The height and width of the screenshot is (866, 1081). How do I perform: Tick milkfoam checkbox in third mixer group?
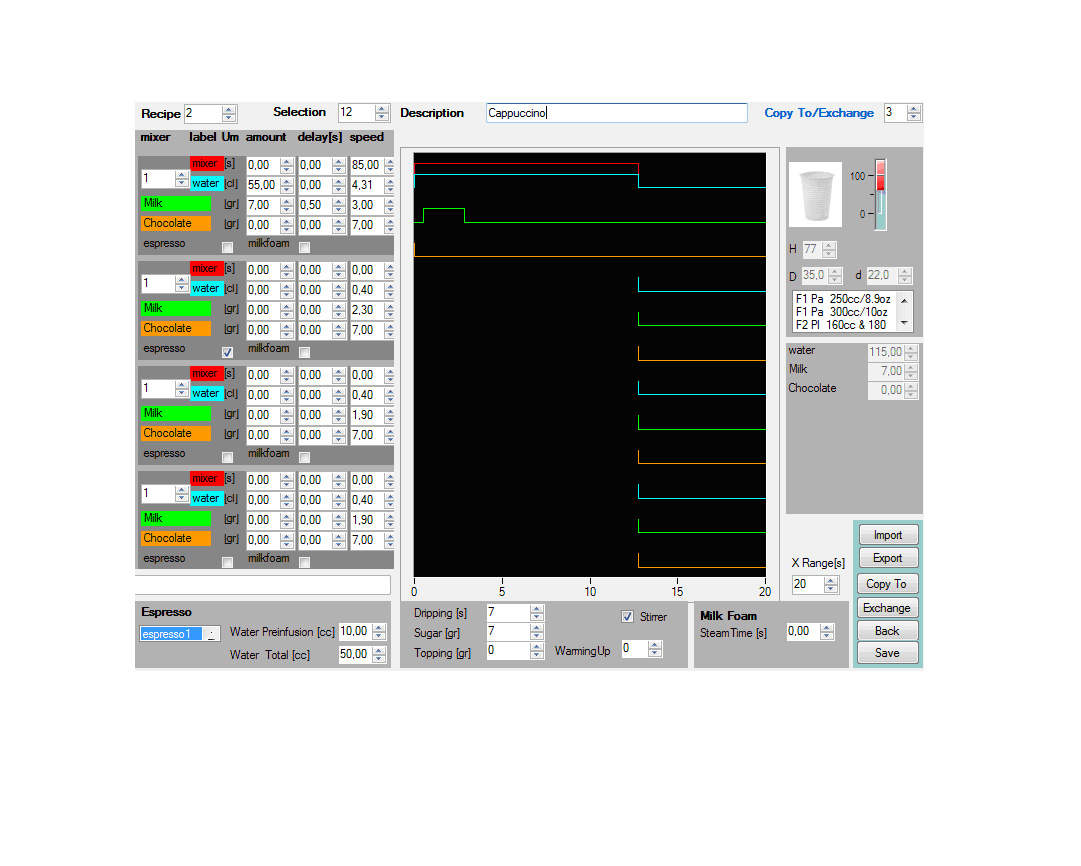(305, 457)
